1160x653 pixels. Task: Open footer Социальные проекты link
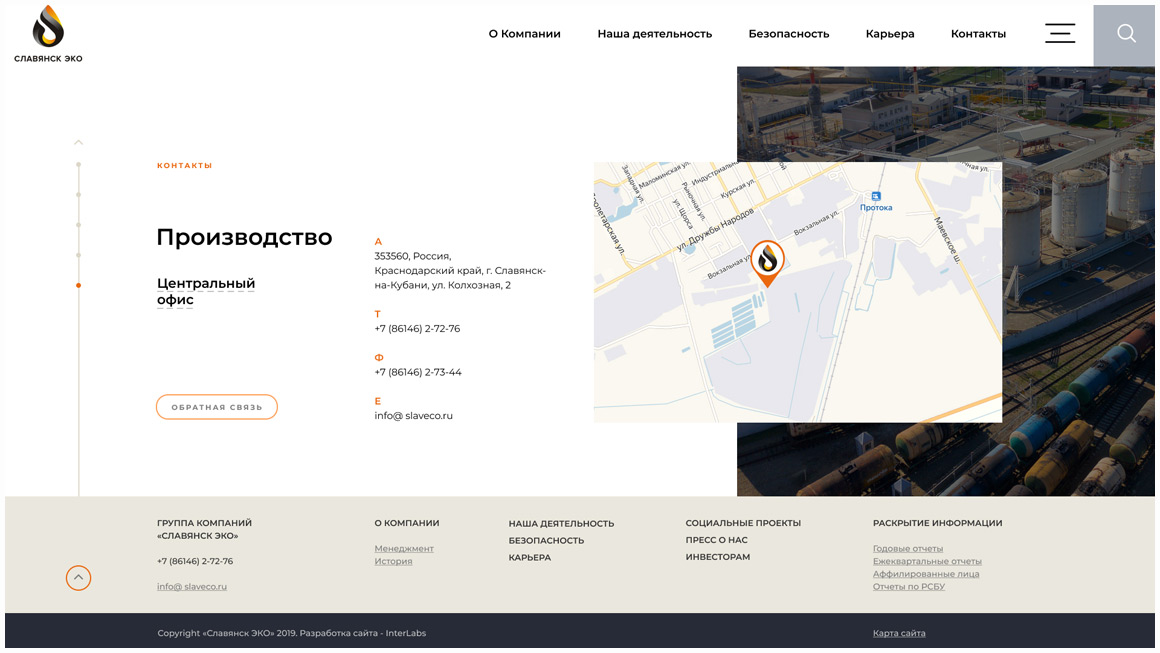pos(743,523)
